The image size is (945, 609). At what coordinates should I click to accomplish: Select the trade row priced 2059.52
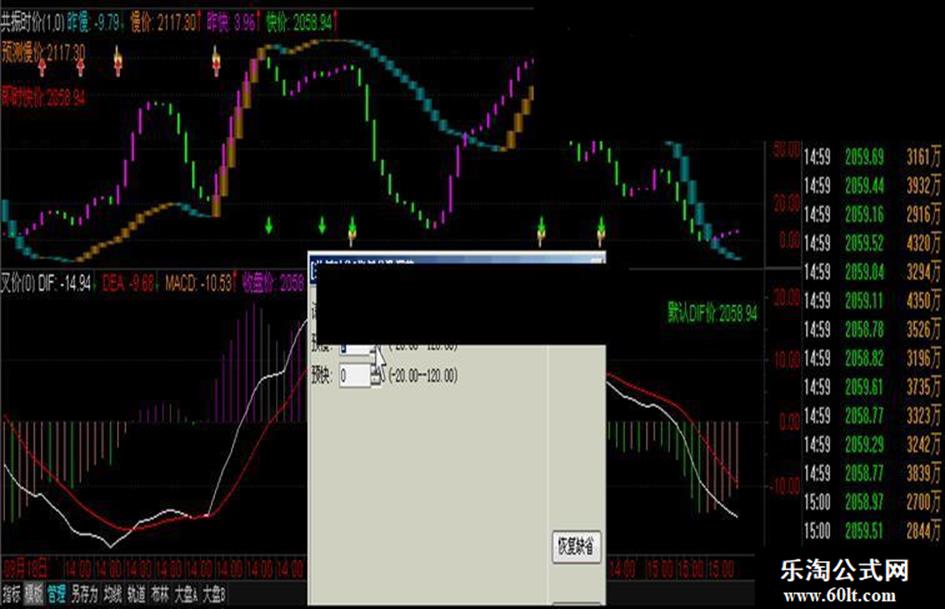pos(872,244)
